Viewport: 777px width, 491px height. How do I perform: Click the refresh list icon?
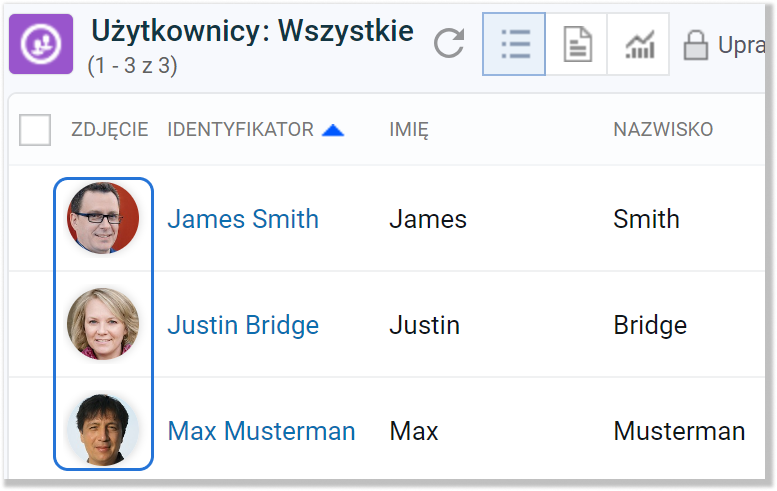pos(449,44)
